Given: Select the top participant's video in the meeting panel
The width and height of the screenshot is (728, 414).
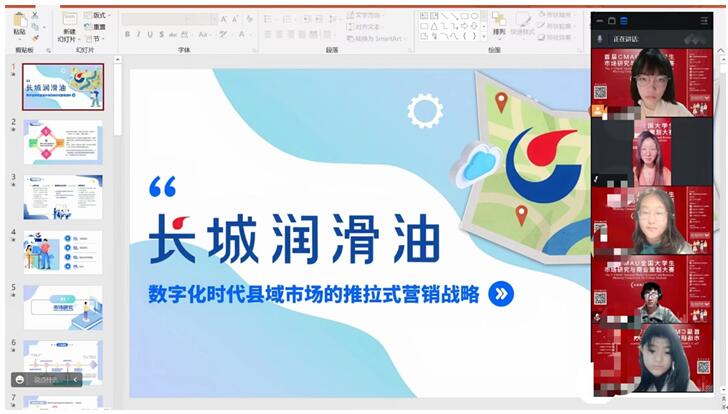Looking at the screenshot, I should [652, 83].
